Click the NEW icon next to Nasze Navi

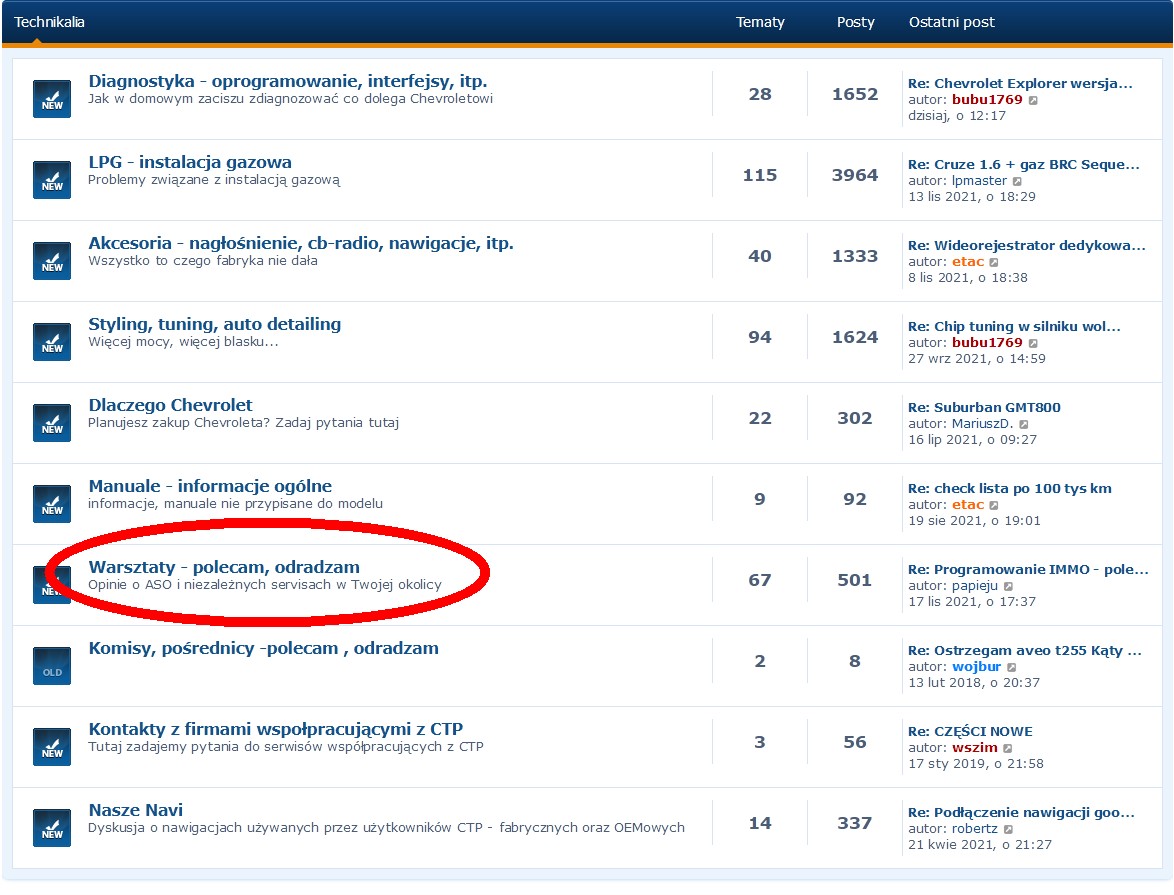tap(52, 828)
